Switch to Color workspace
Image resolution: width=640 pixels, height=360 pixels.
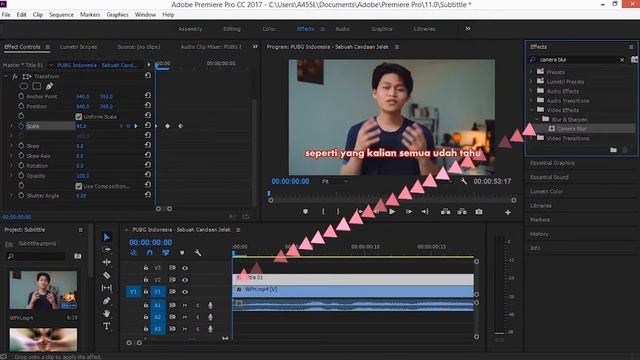tap(269, 29)
